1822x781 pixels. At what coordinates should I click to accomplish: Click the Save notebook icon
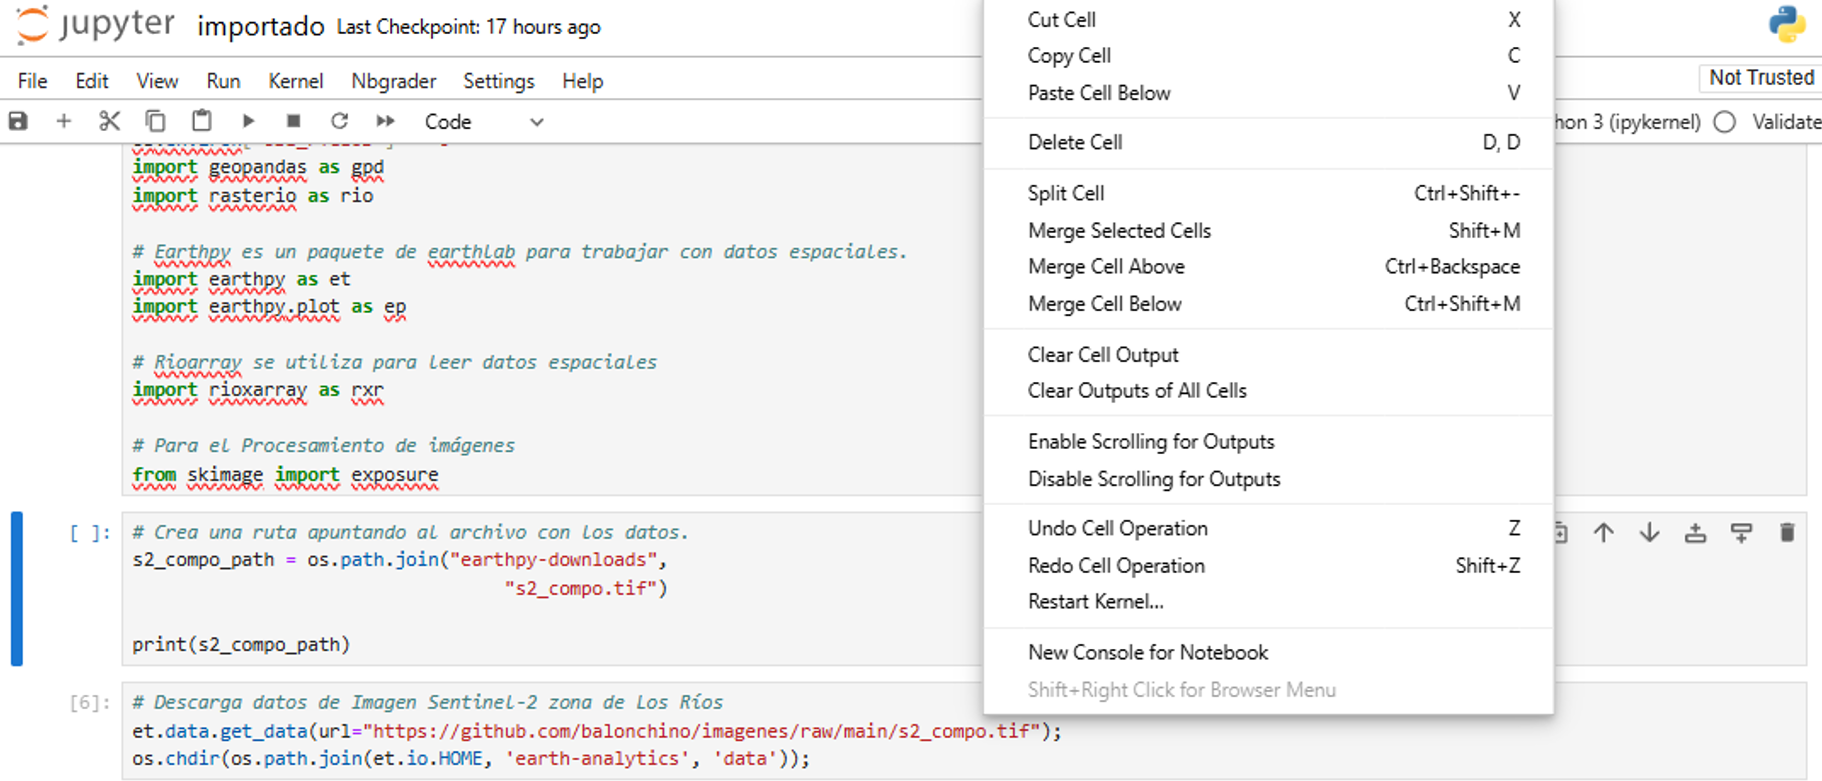(x=18, y=121)
